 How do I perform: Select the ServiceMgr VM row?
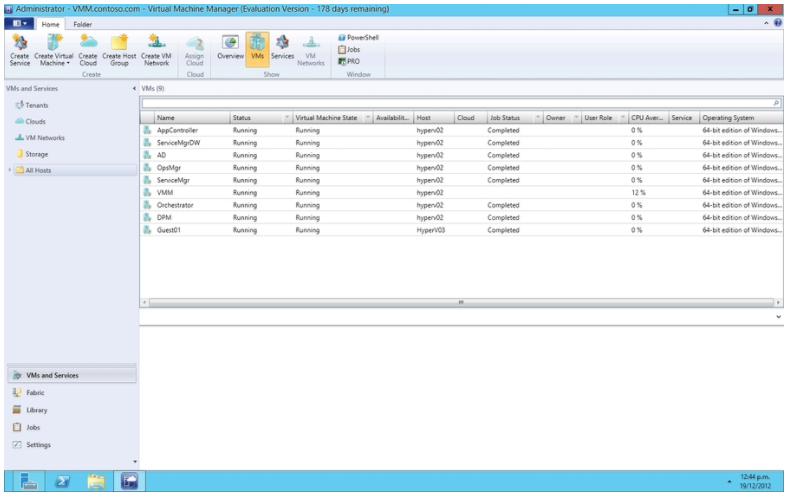point(461,180)
